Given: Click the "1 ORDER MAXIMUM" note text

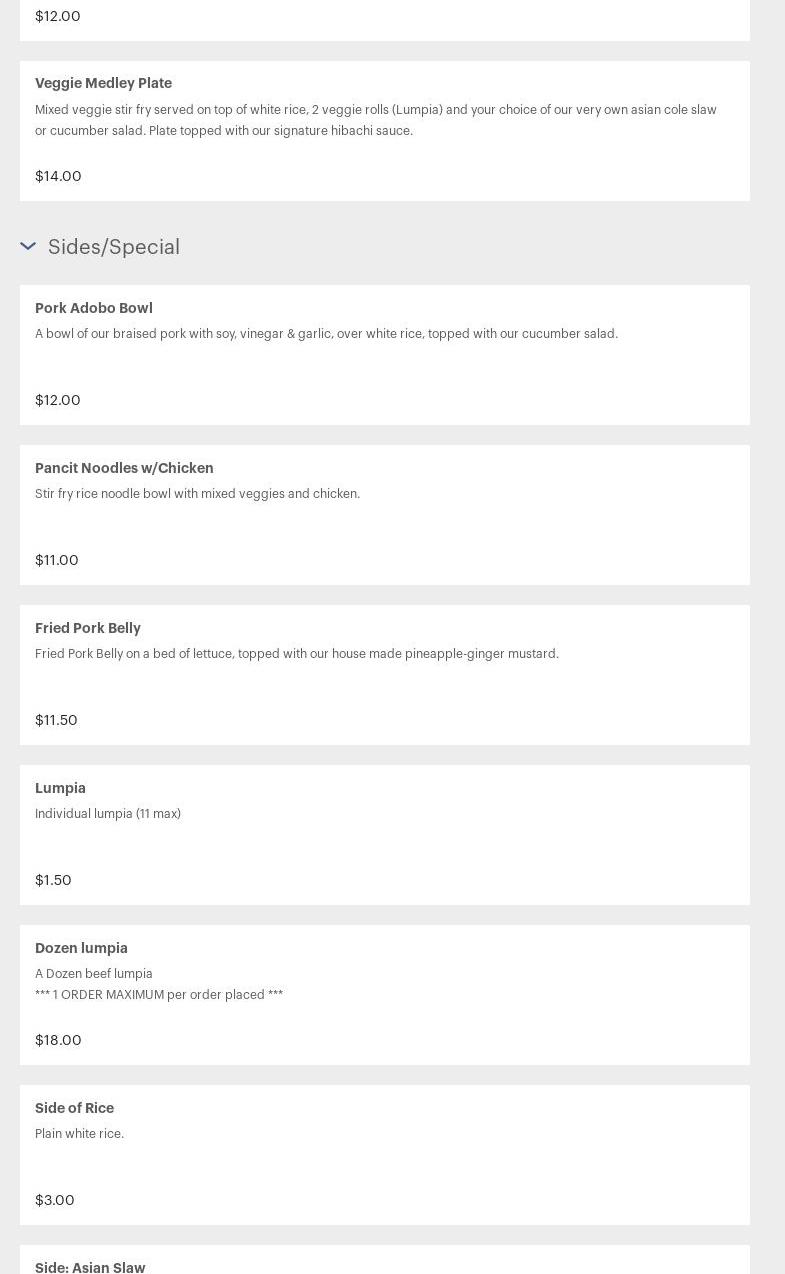Looking at the screenshot, I should click(159, 995).
